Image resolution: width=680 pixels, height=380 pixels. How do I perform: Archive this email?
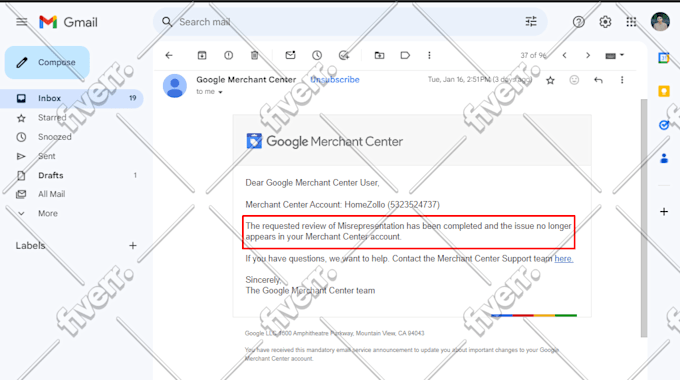(x=202, y=55)
